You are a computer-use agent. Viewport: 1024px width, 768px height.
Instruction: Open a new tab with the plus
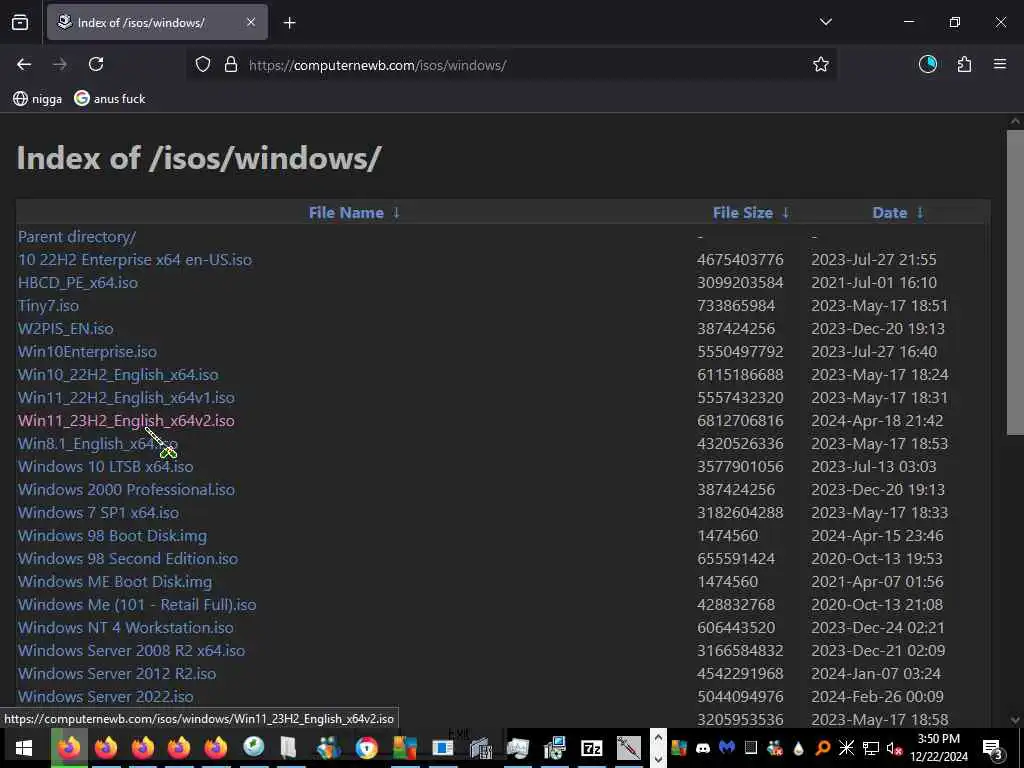[x=290, y=23]
